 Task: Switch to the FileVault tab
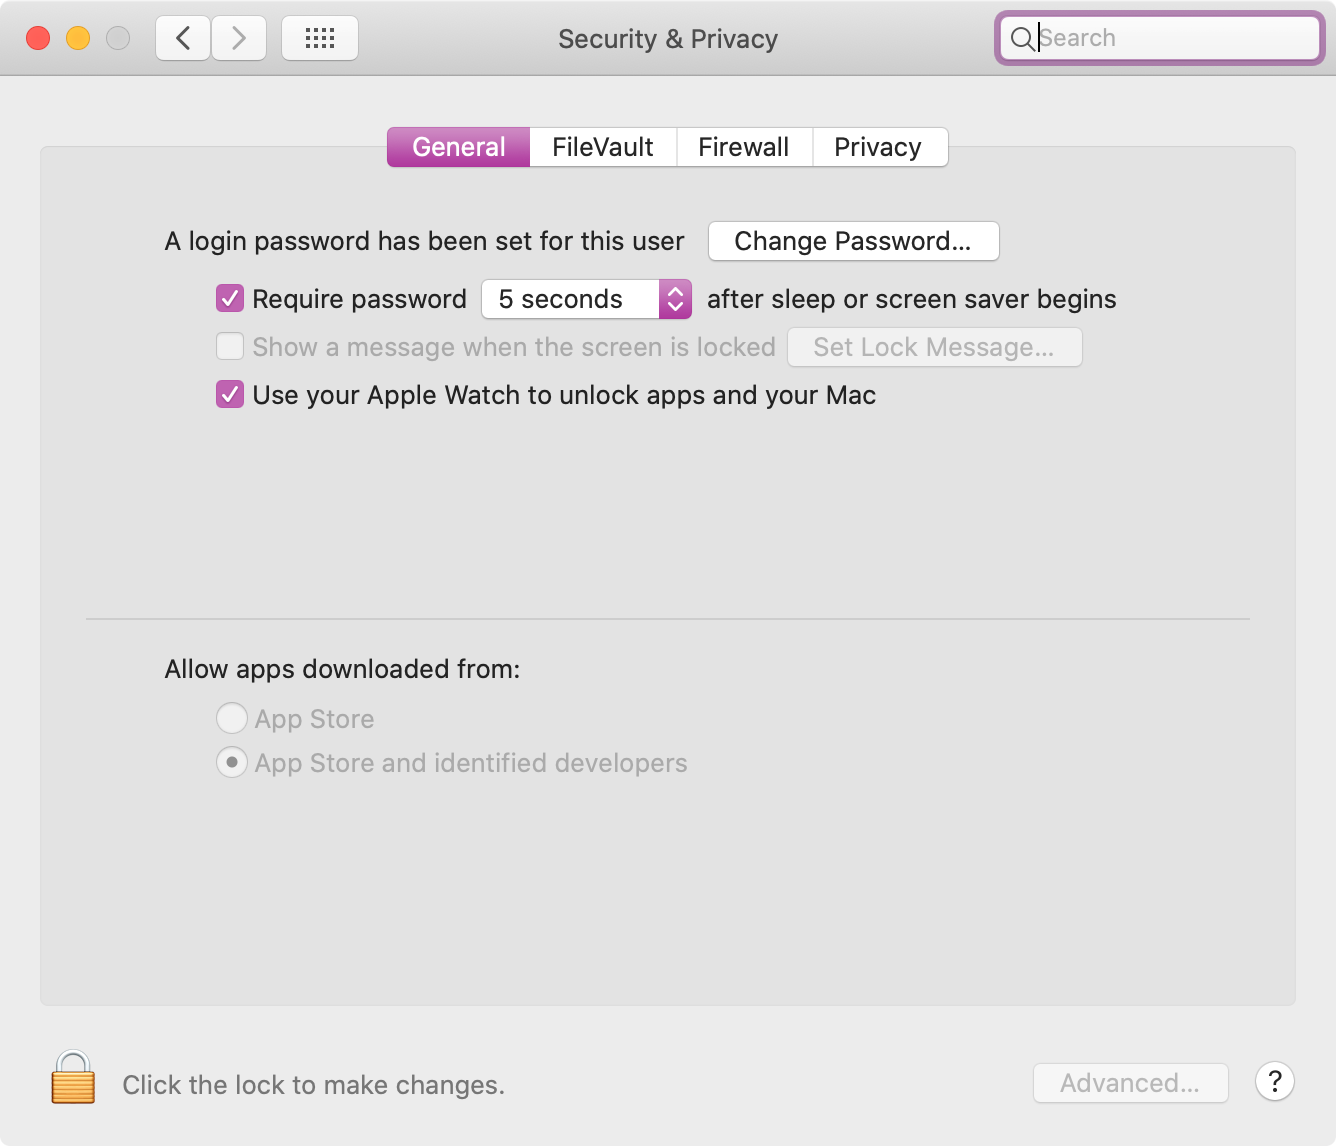602,147
